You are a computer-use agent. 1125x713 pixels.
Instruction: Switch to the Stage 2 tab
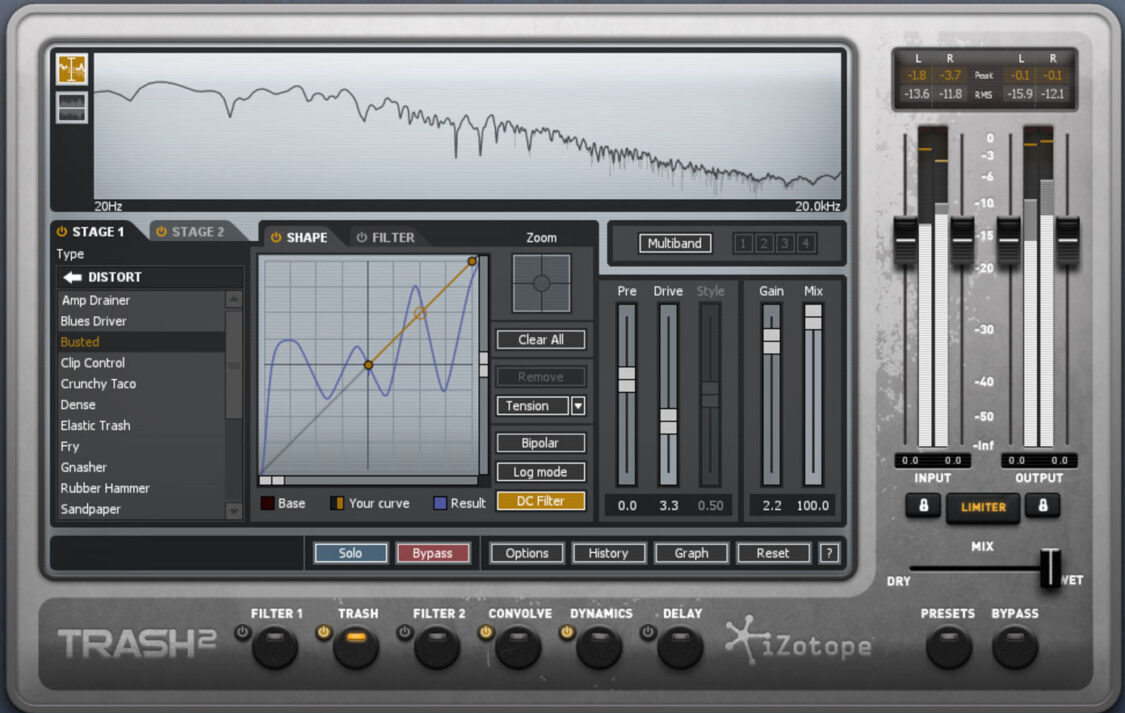[197, 231]
